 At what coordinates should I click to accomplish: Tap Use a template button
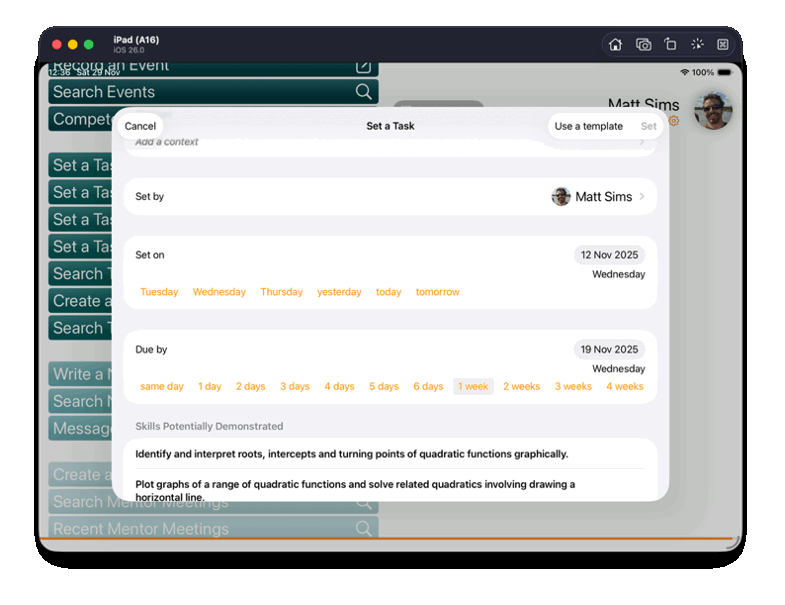pos(588,126)
